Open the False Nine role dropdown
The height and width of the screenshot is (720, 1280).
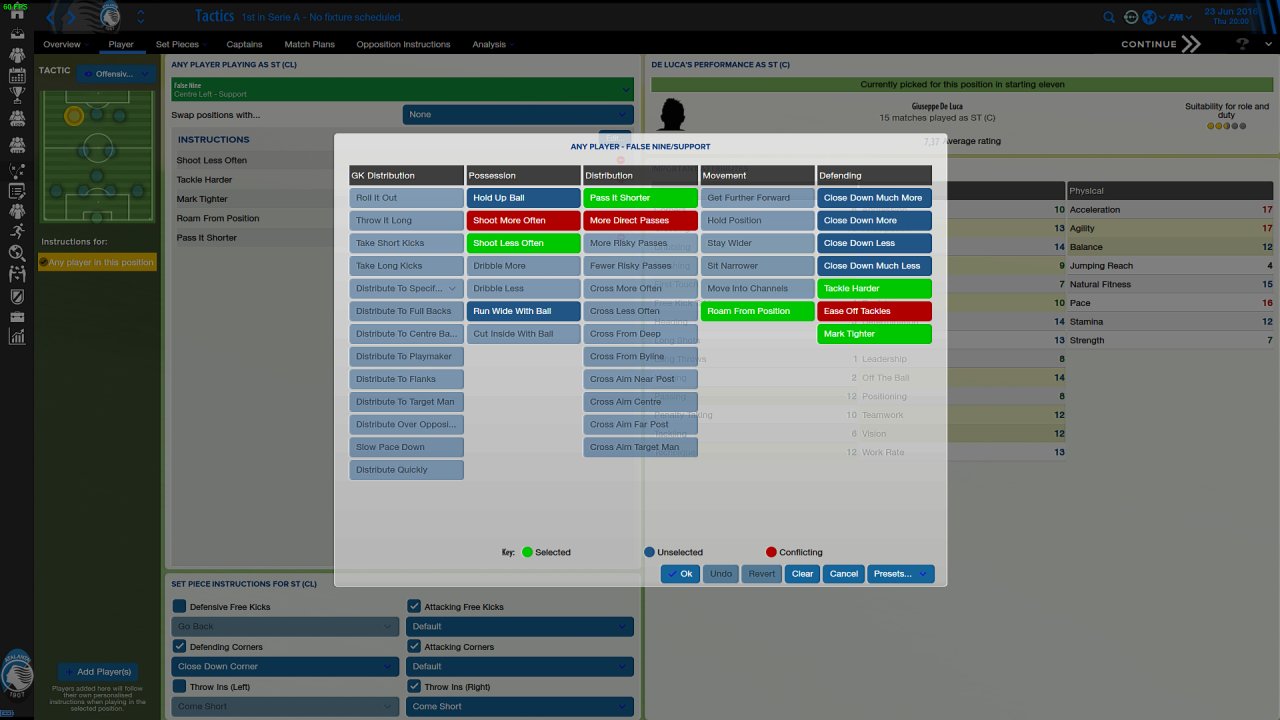402,90
